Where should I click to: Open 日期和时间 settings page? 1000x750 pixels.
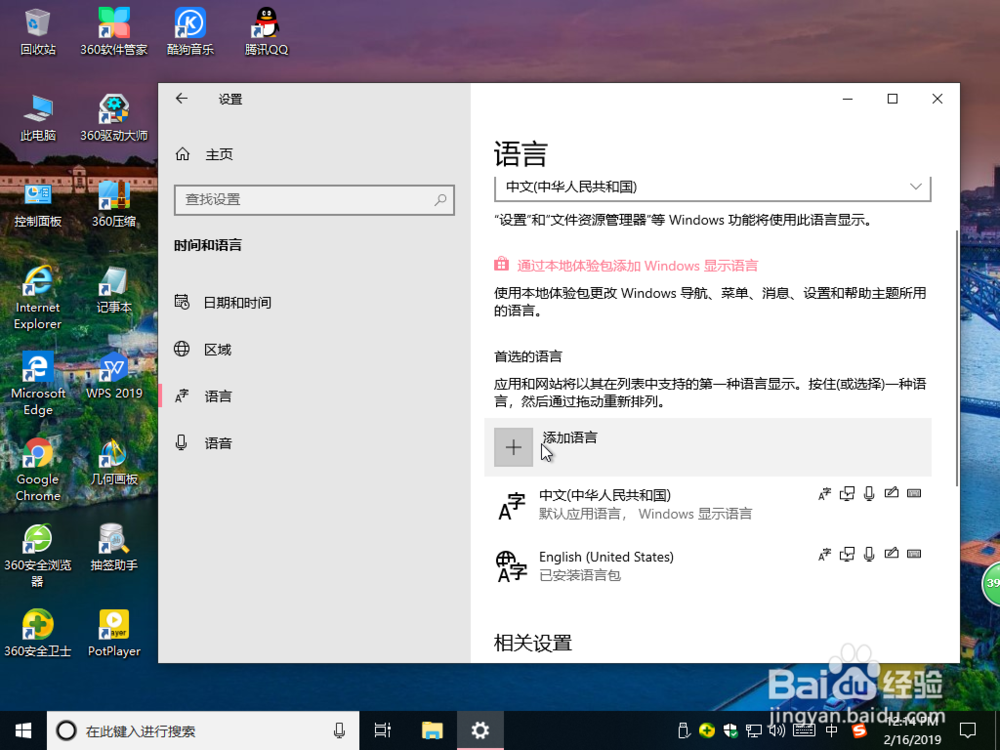tap(223, 302)
